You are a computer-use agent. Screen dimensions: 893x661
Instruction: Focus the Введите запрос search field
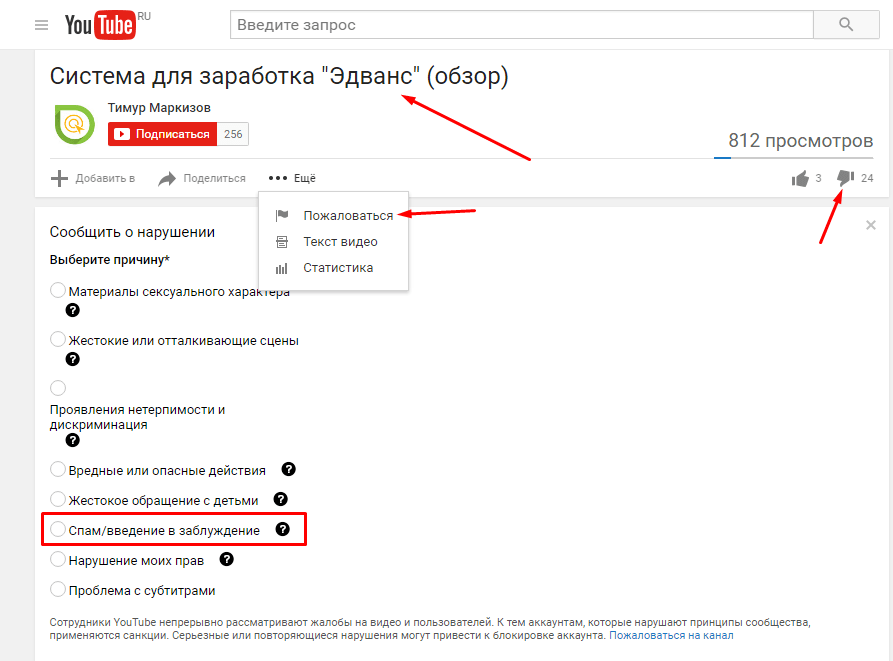(x=522, y=24)
